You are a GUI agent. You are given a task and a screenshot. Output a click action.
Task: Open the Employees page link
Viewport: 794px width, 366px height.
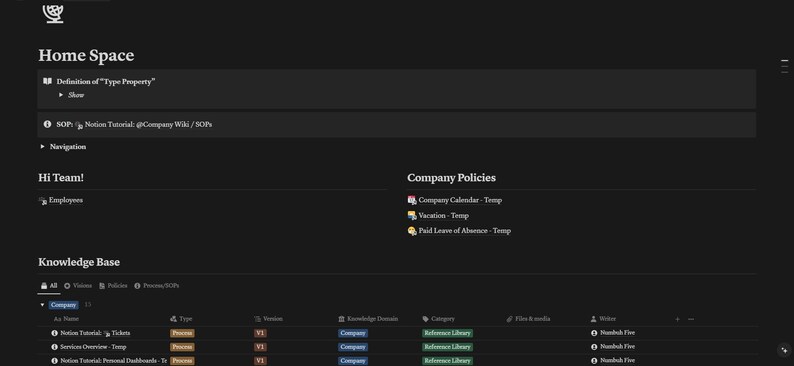pos(66,200)
